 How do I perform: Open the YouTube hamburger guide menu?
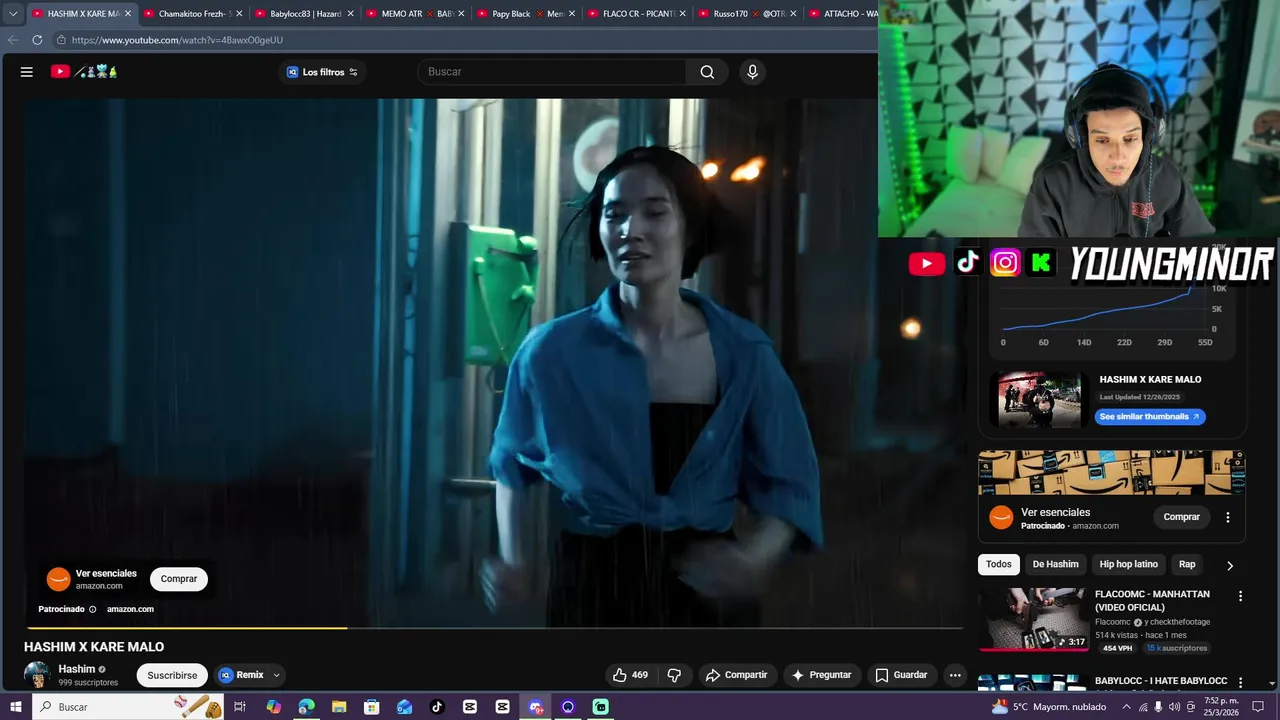pos(27,72)
